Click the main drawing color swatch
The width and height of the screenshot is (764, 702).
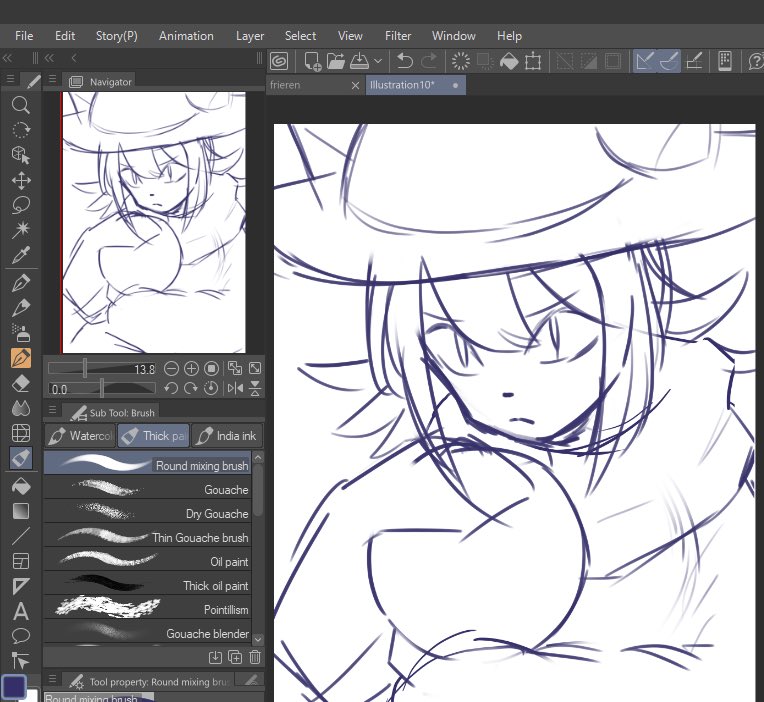pyautogui.click(x=14, y=687)
